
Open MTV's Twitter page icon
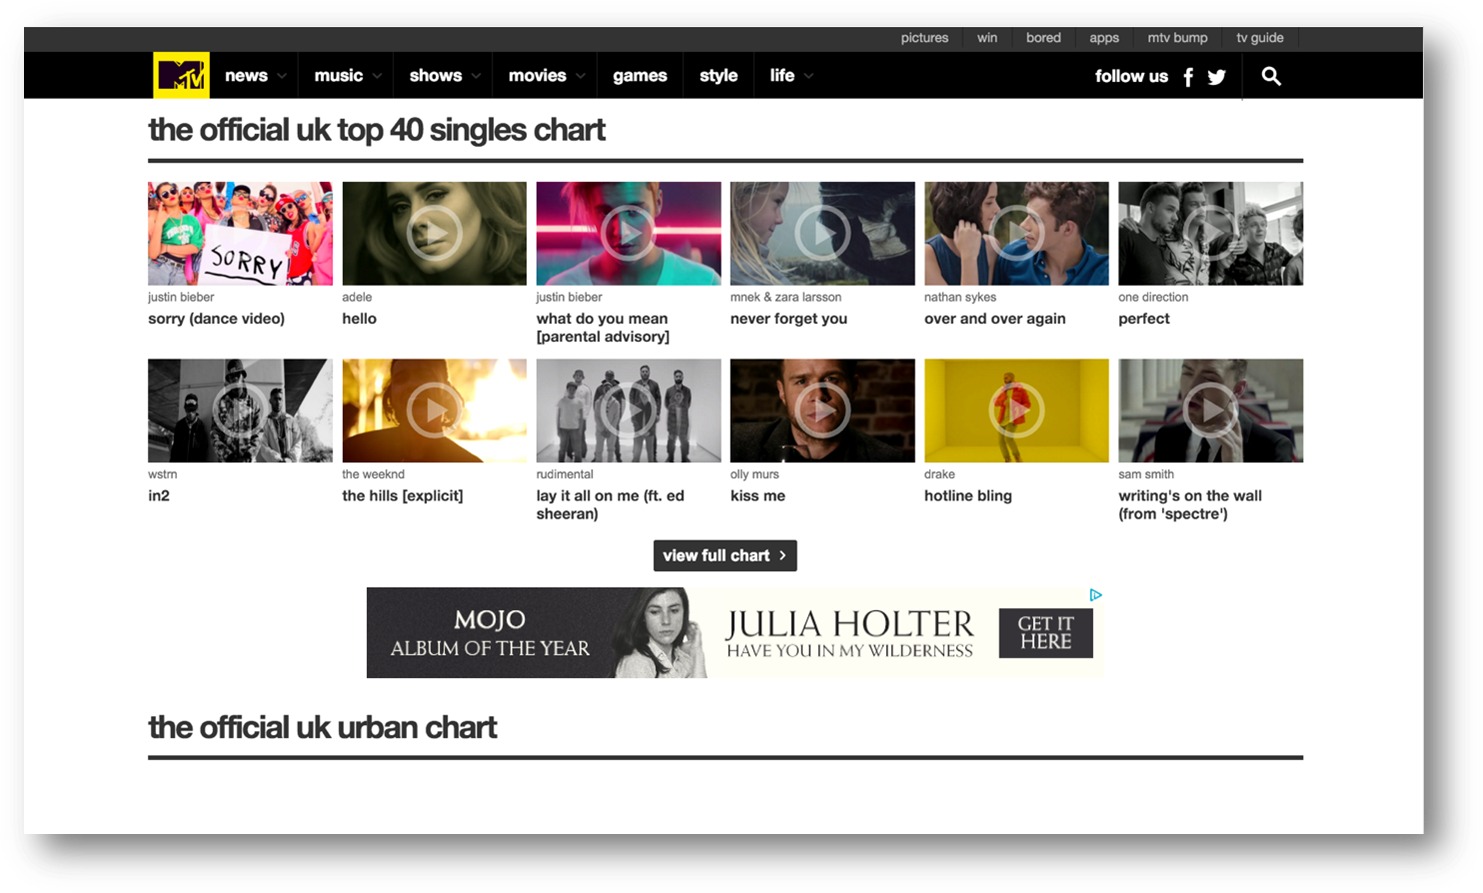click(1217, 77)
